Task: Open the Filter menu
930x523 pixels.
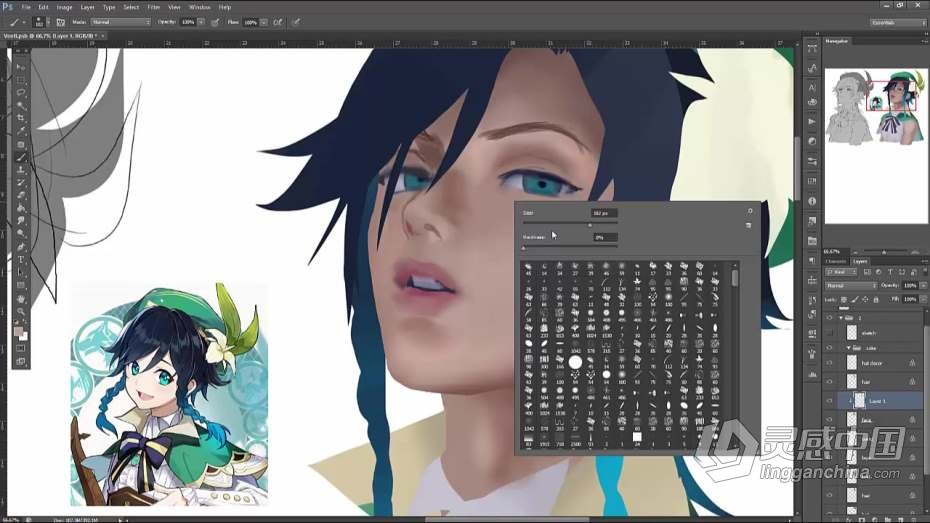Action: (x=154, y=7)
